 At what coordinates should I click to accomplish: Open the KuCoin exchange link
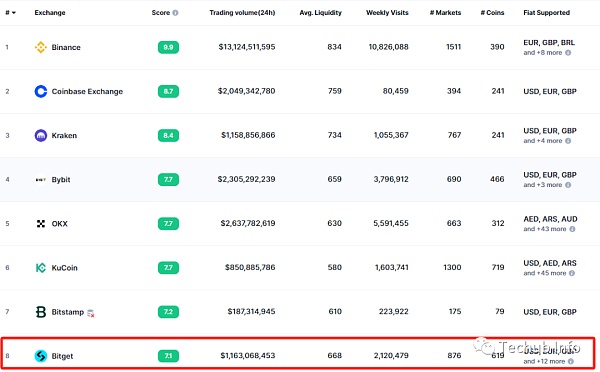64,268
